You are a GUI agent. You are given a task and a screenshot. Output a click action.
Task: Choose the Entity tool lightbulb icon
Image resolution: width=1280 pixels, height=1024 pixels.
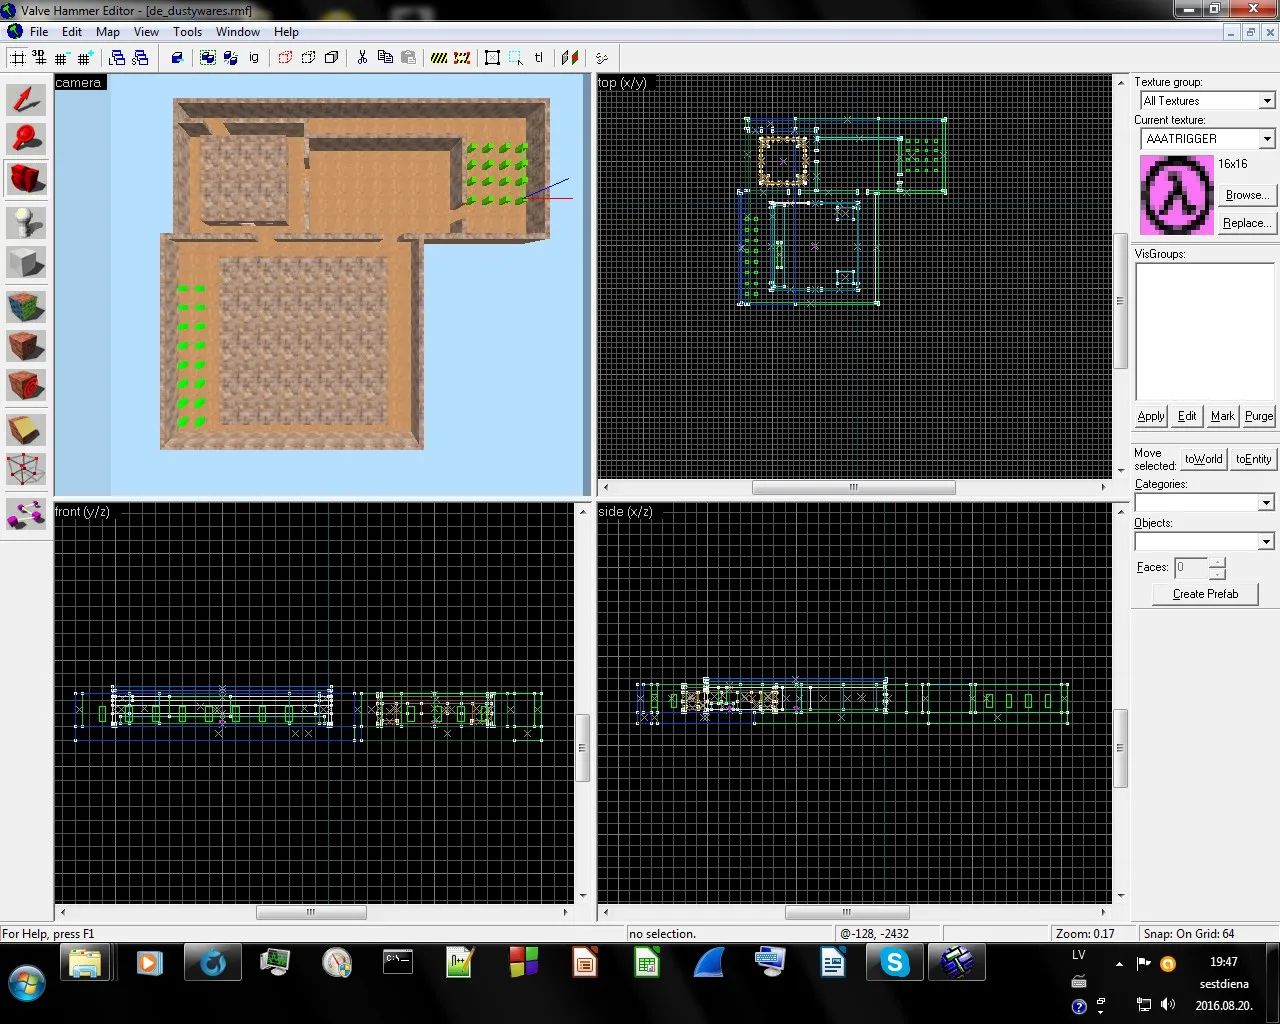coord(26,222)
